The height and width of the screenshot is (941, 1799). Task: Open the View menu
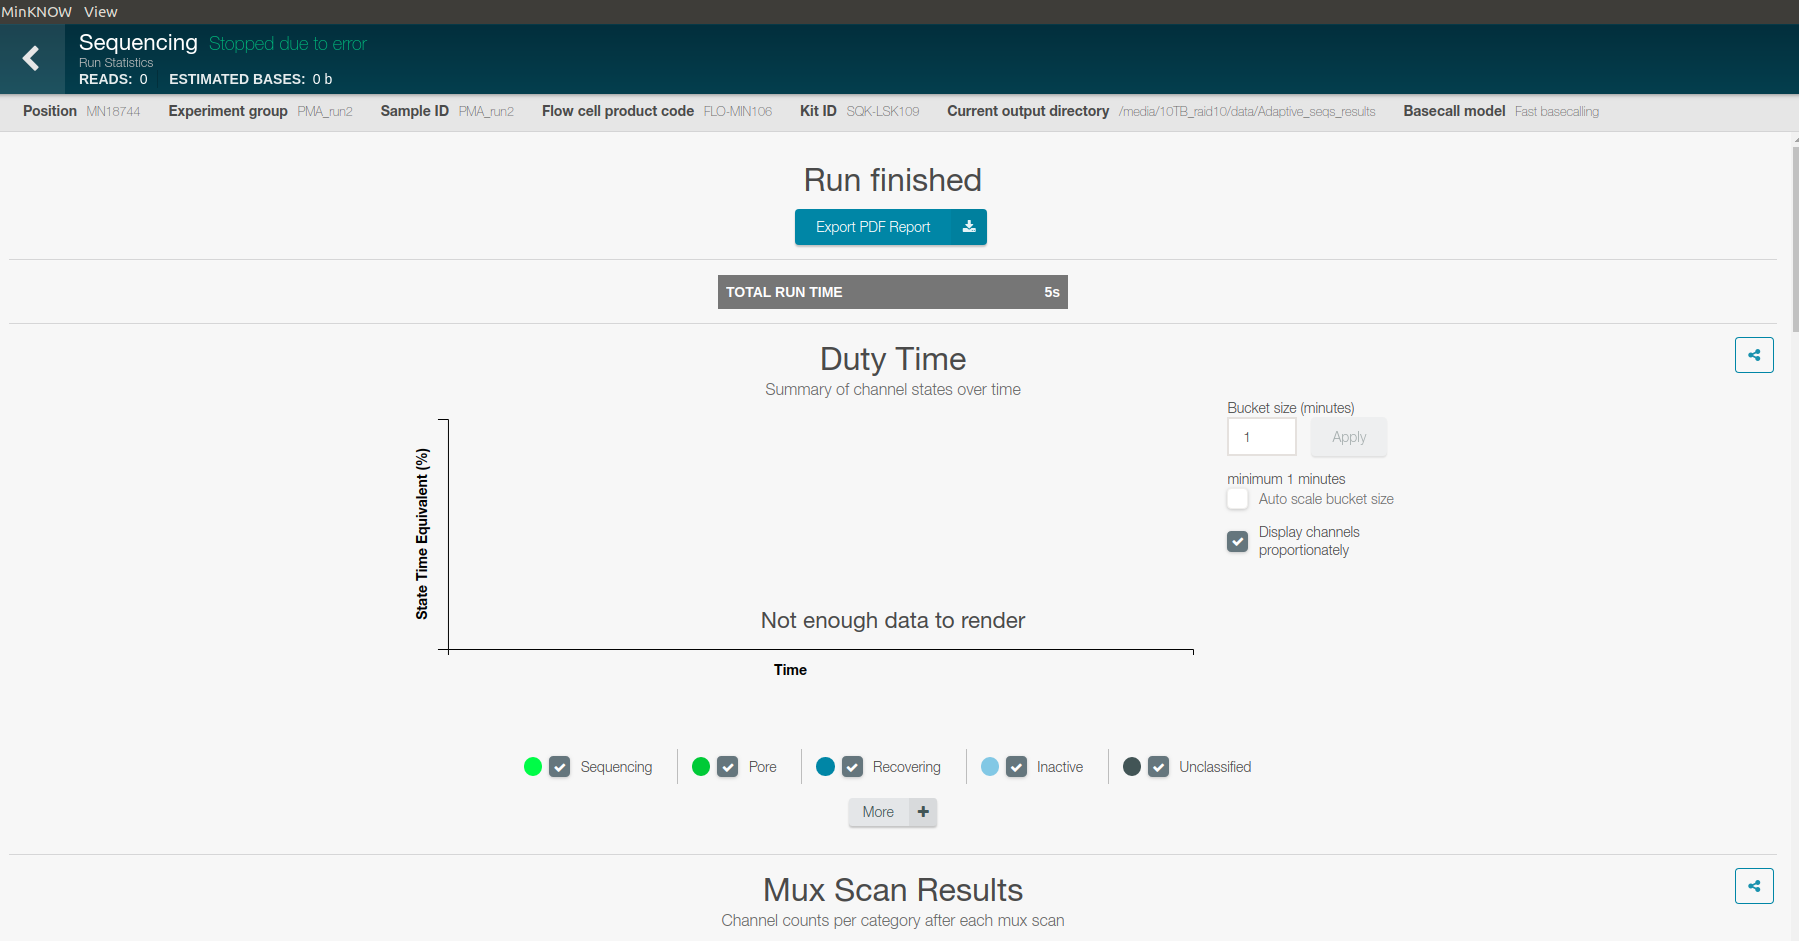click(x=100, y=11)
